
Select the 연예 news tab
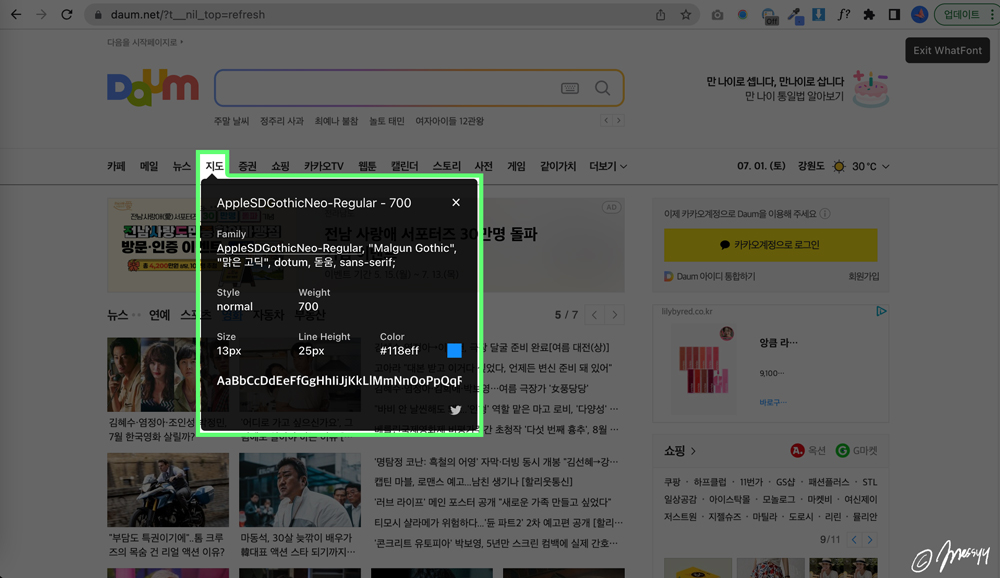159,315
